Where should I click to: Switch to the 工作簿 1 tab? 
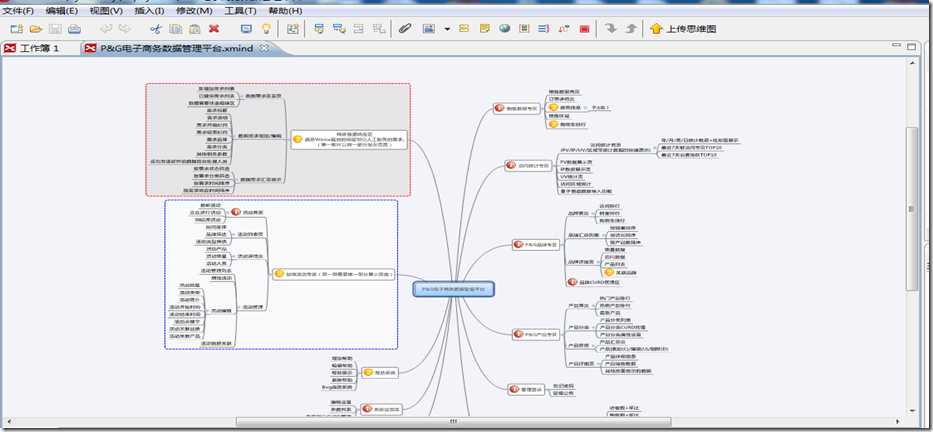tap(33, 48)
